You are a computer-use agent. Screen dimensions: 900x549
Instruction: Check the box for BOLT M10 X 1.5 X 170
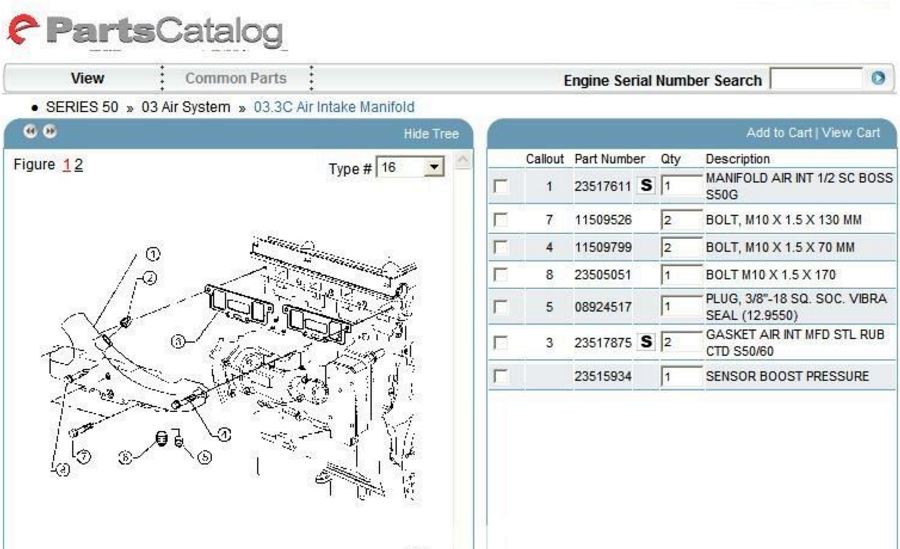(501, 275)
